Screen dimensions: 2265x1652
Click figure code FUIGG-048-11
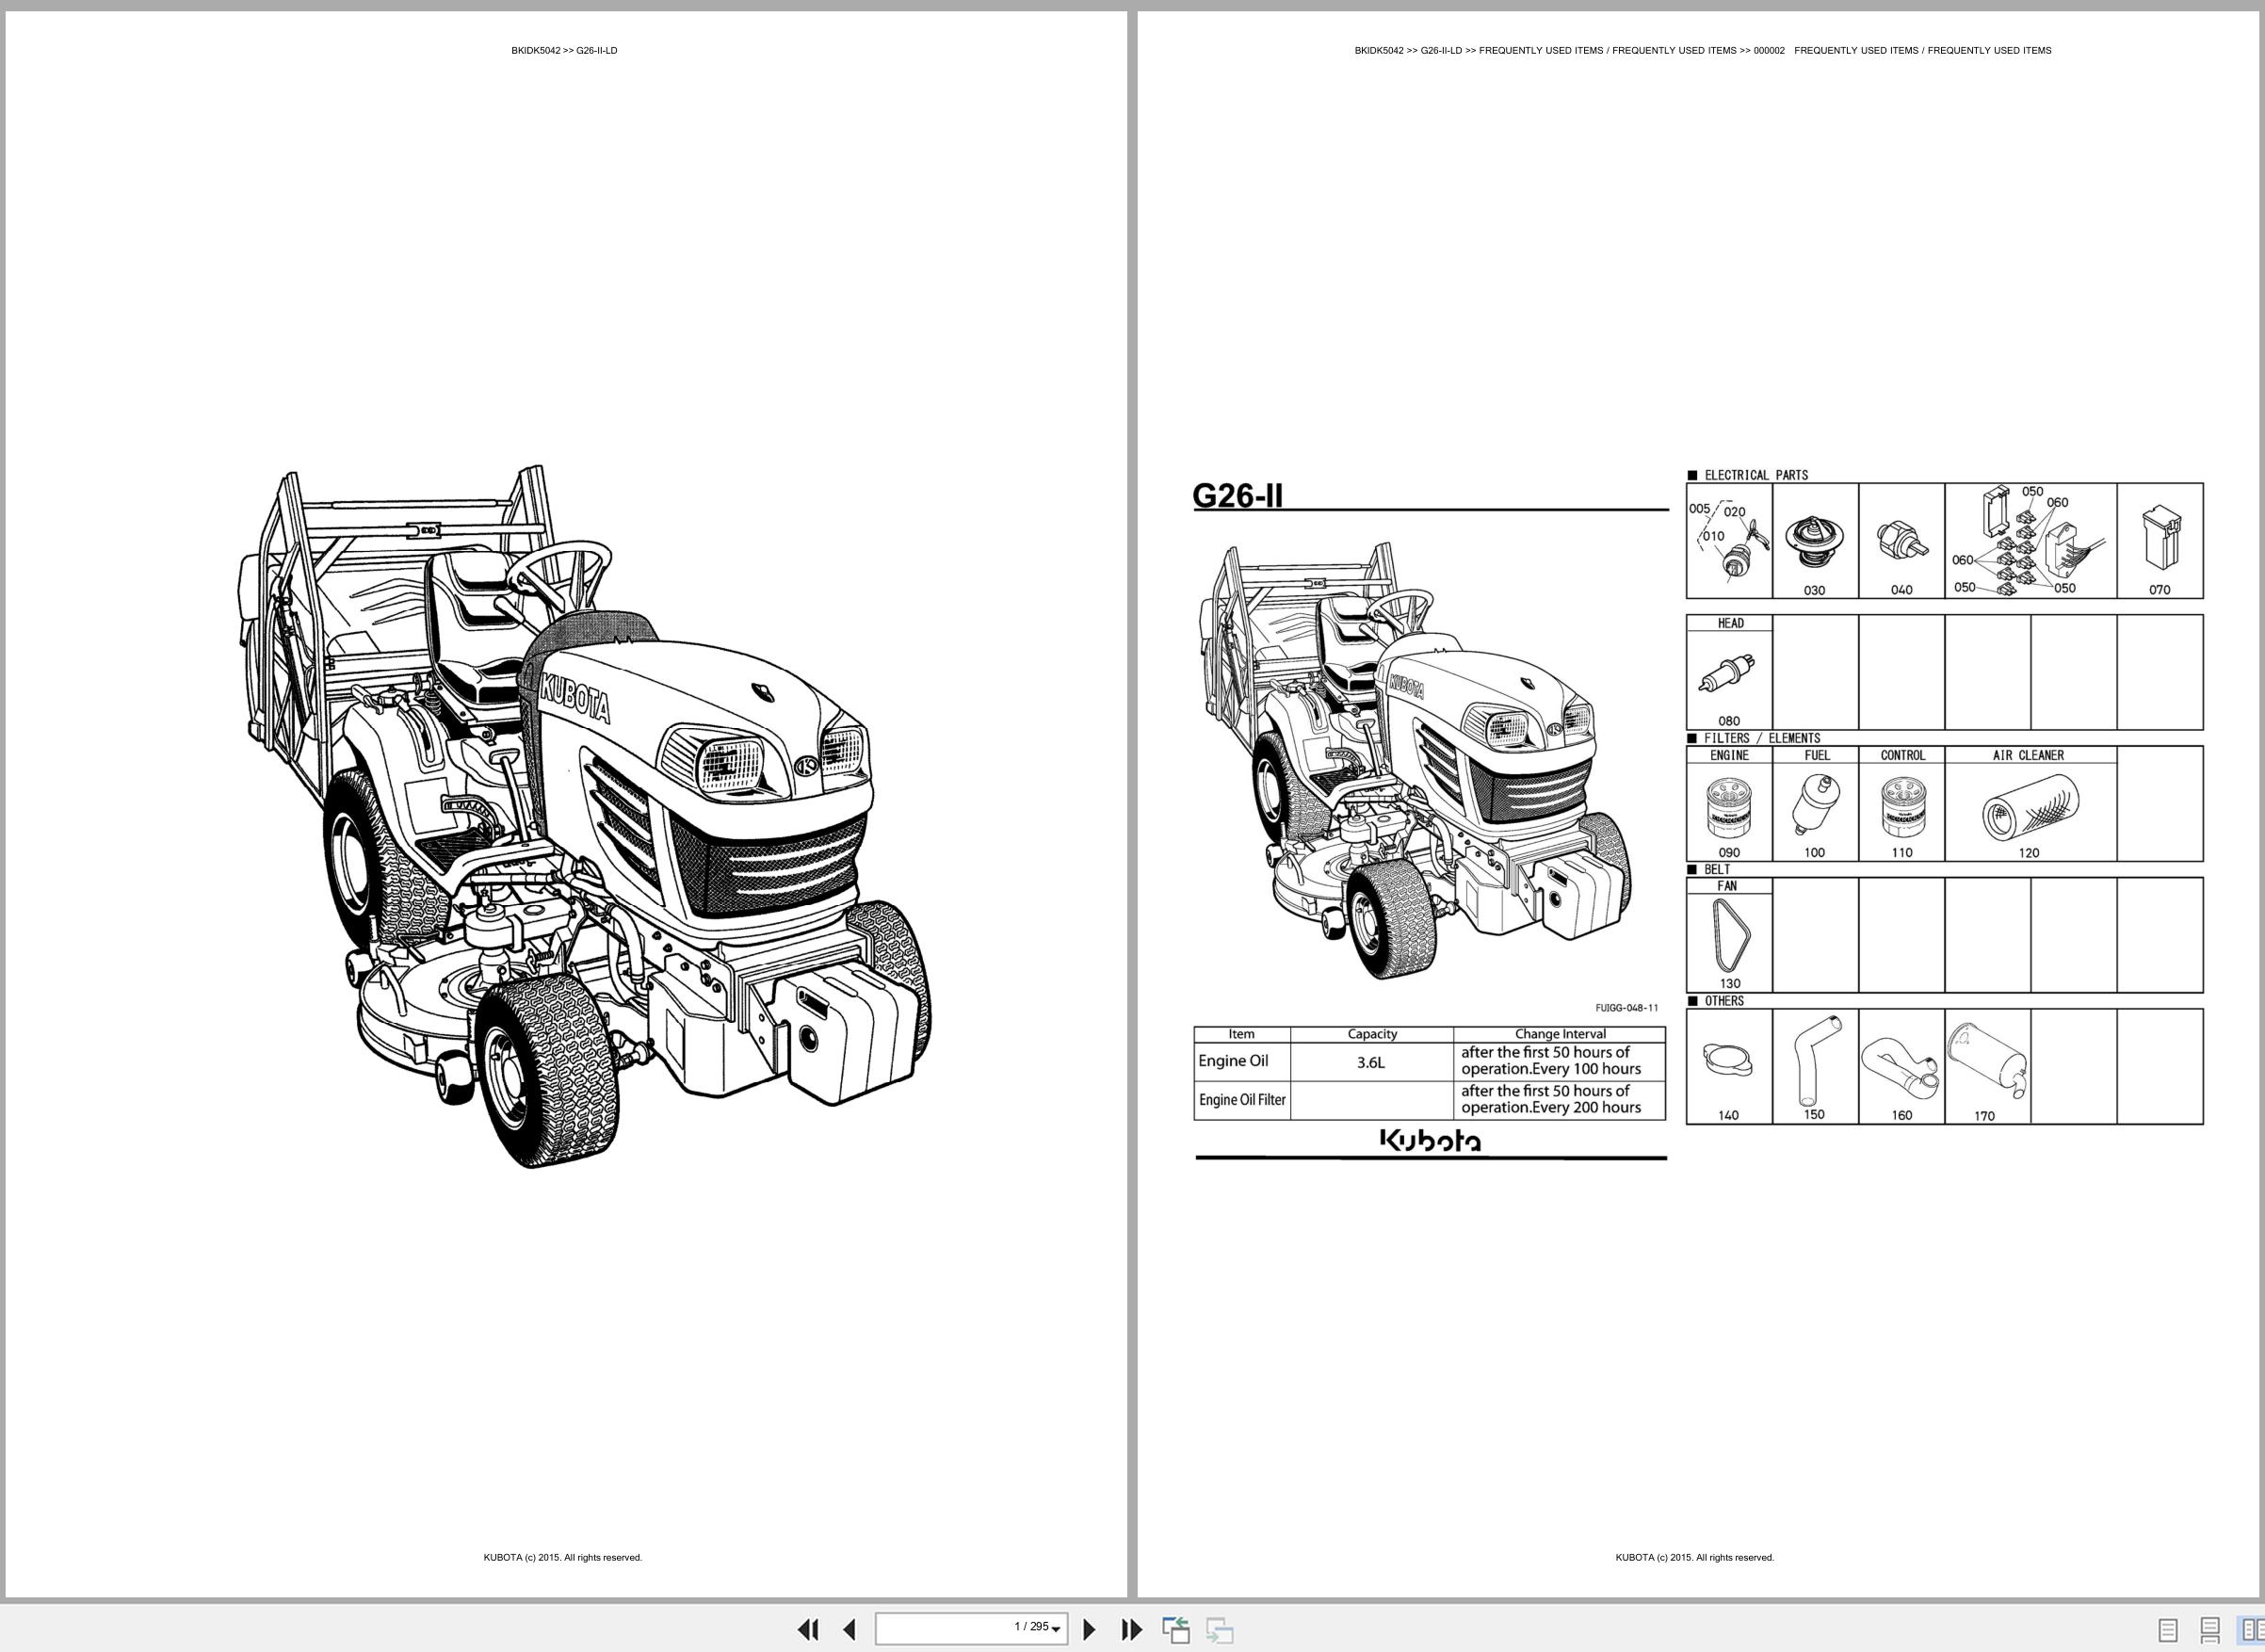point(1627,1008)
